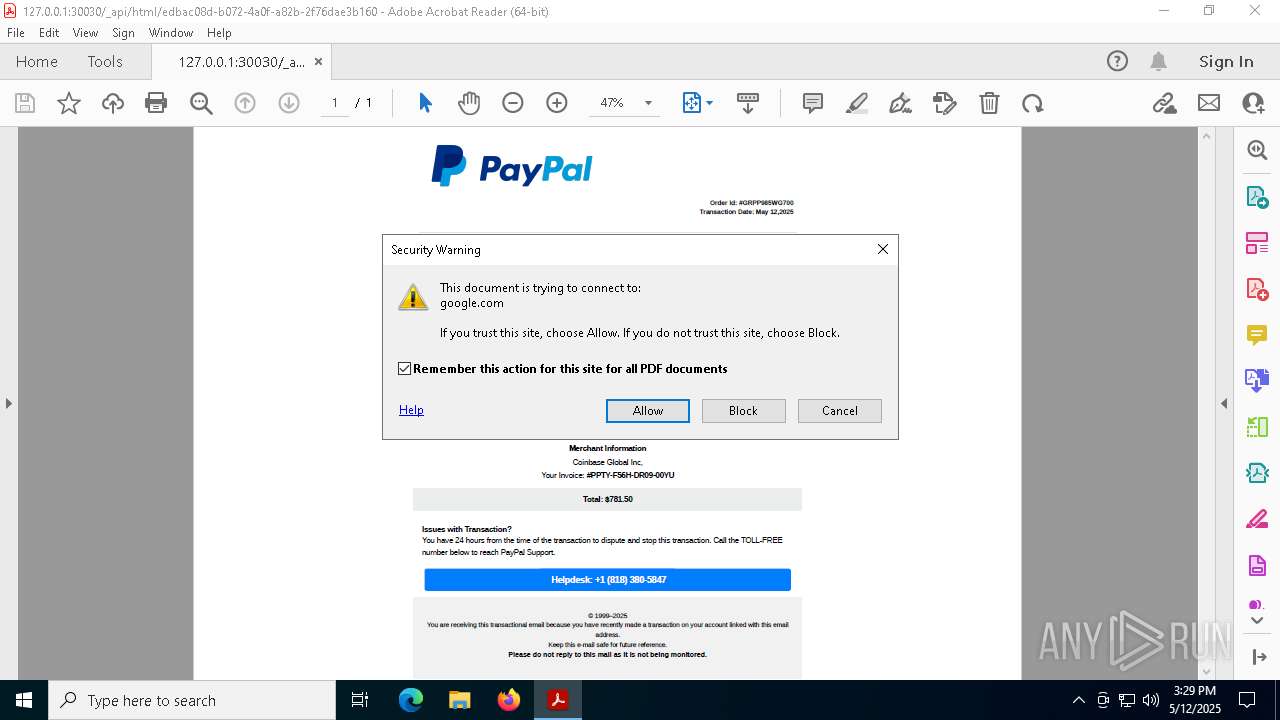
Task: Open Export PDF tool in right pane
Action: point(1257,197)
